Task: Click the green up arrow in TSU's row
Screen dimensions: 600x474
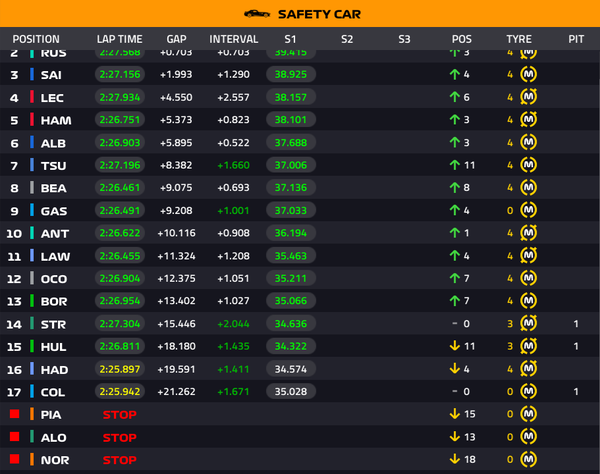Action: [x=454, y=165]
